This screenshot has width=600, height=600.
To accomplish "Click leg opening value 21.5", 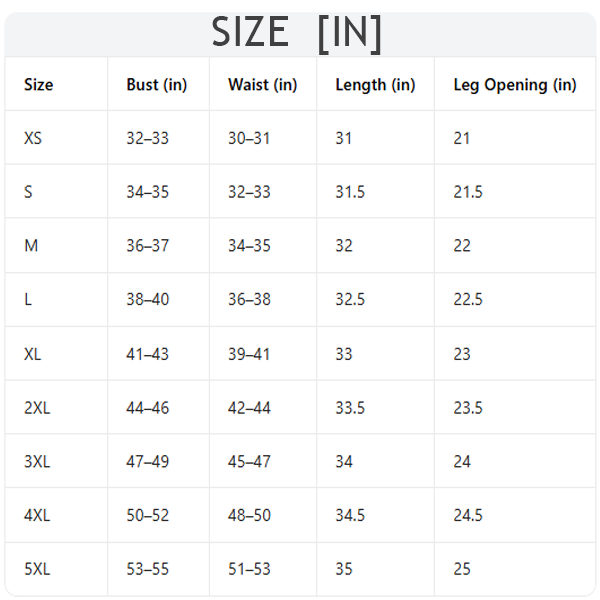I will click(468, 192).
